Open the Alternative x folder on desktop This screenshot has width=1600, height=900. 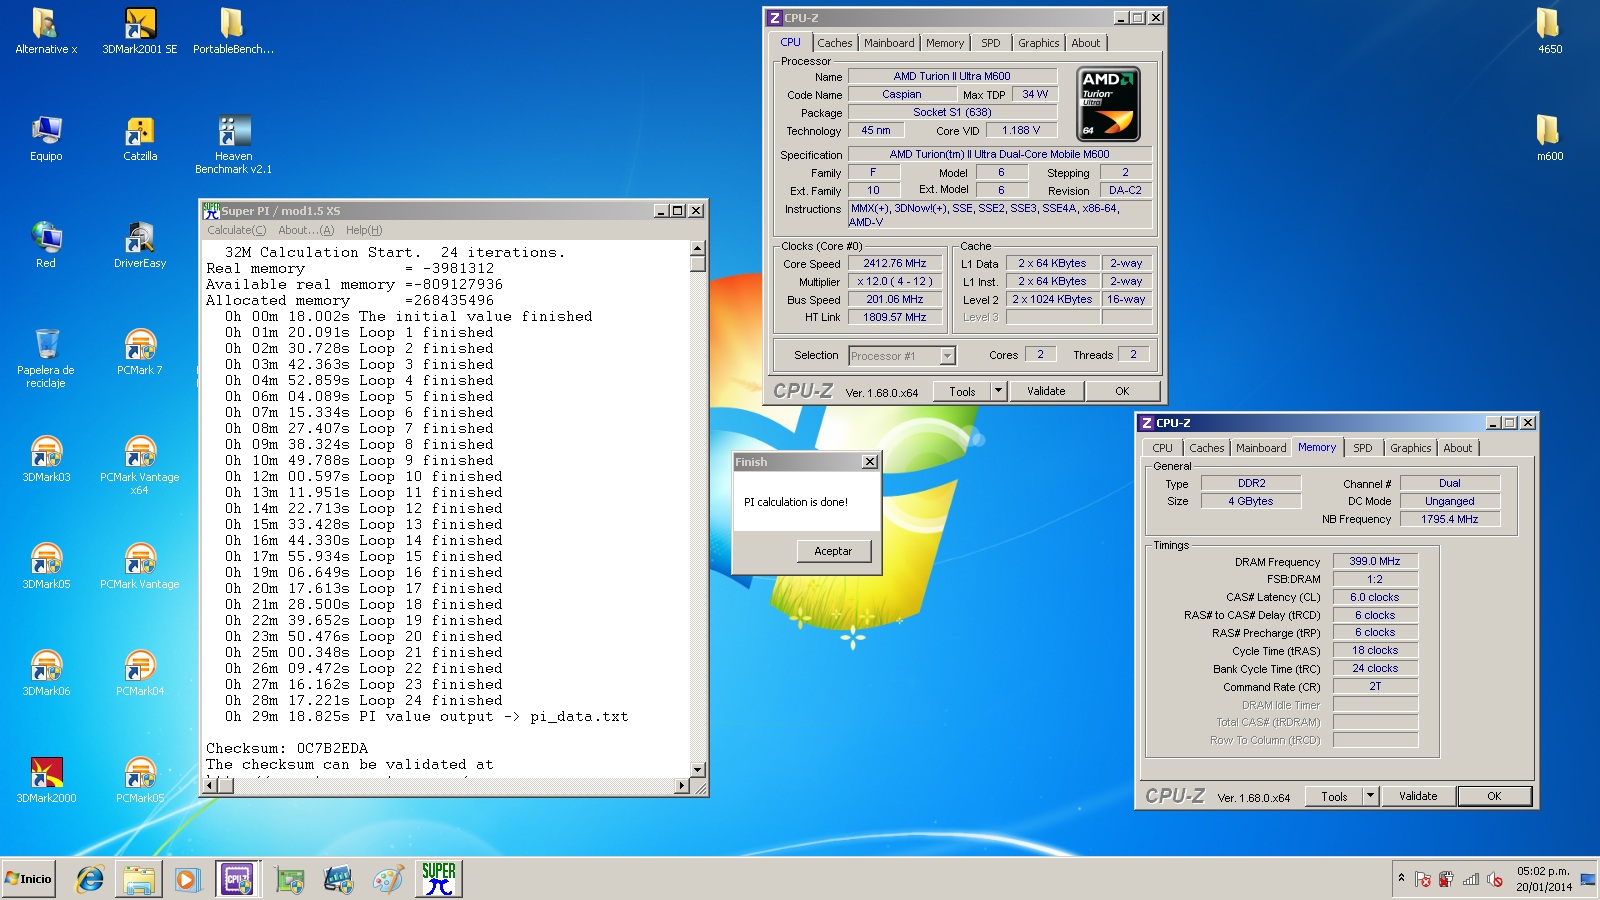click(x=46, y=31)
